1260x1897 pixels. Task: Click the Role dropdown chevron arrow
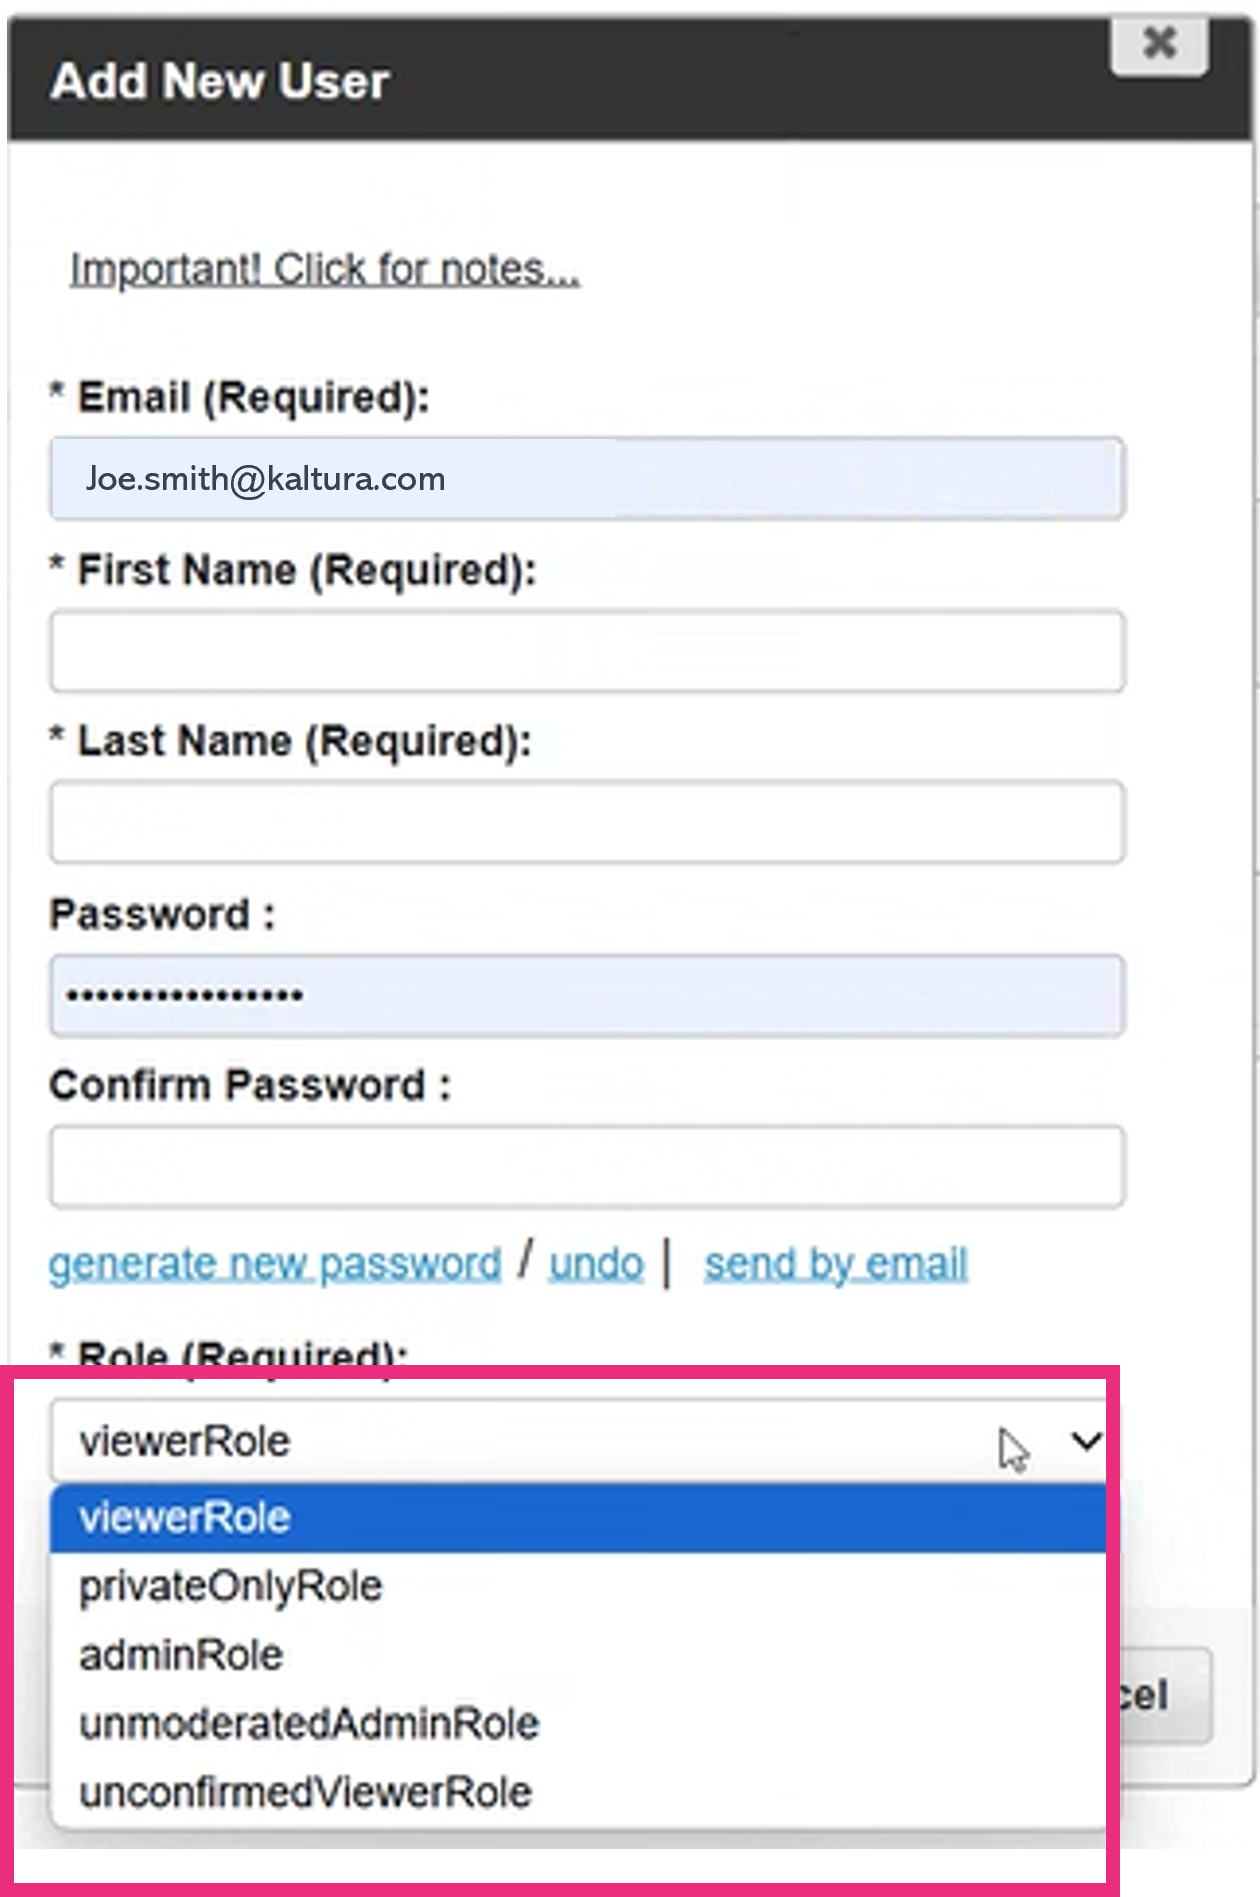pyautogui.click(x=1085, y=1441)
